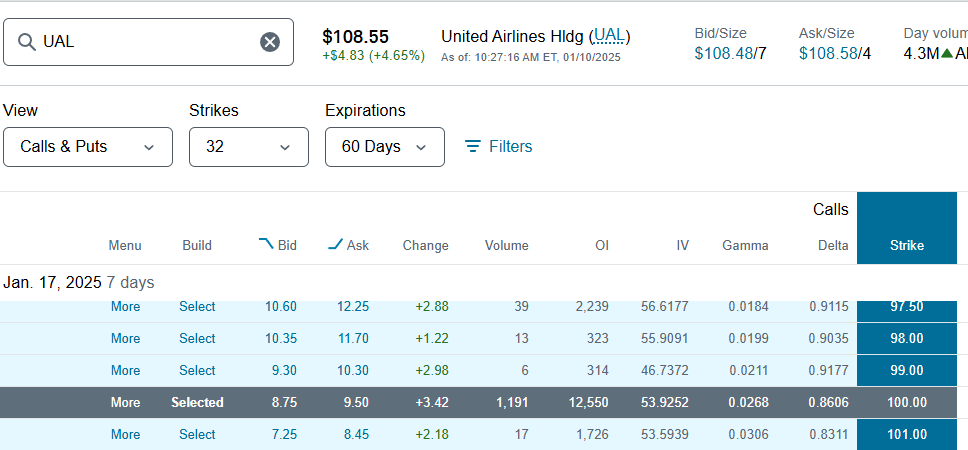The height and width of the screenshot is (450, 968).
Task: Click ask 8.45 on 101.00 row
Action: coord(356,435)
